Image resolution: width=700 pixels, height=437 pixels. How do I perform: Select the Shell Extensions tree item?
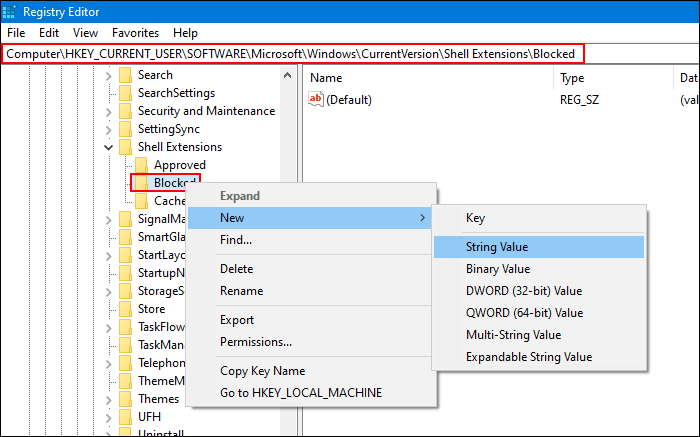coord(179,147)
